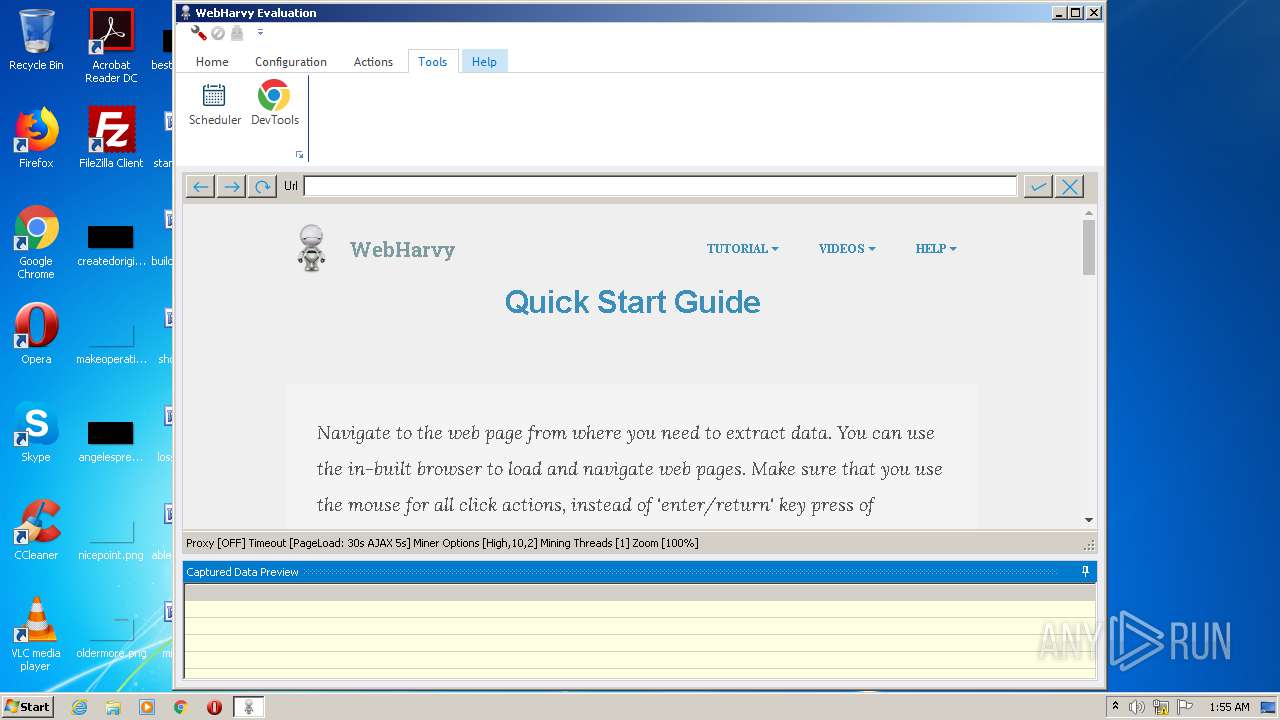This screenshot has height=720, width=1280.
Task: Click the wrench configuration icon in quick toolbar
Action: click(198, 33)
